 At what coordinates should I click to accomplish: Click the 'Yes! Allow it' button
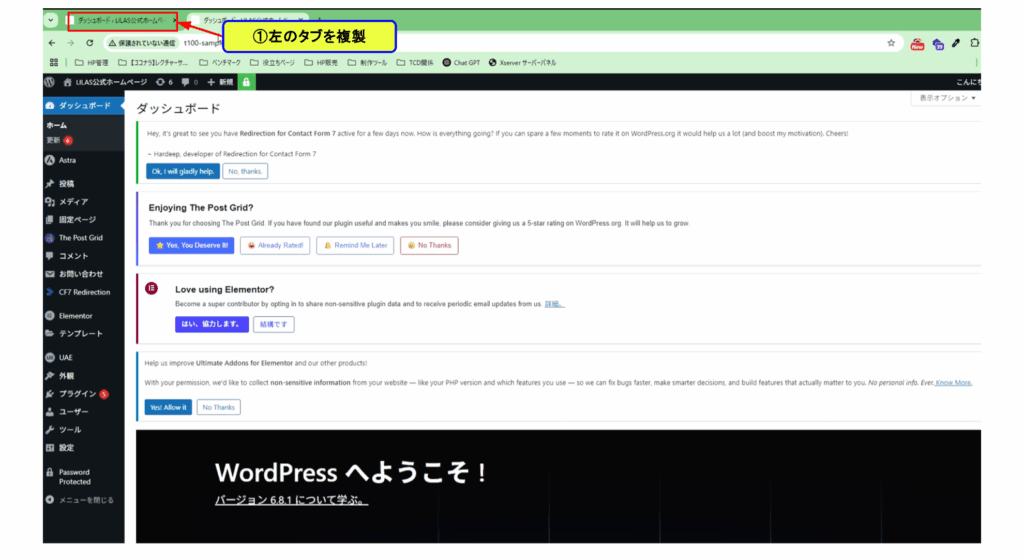coord(168,407)
